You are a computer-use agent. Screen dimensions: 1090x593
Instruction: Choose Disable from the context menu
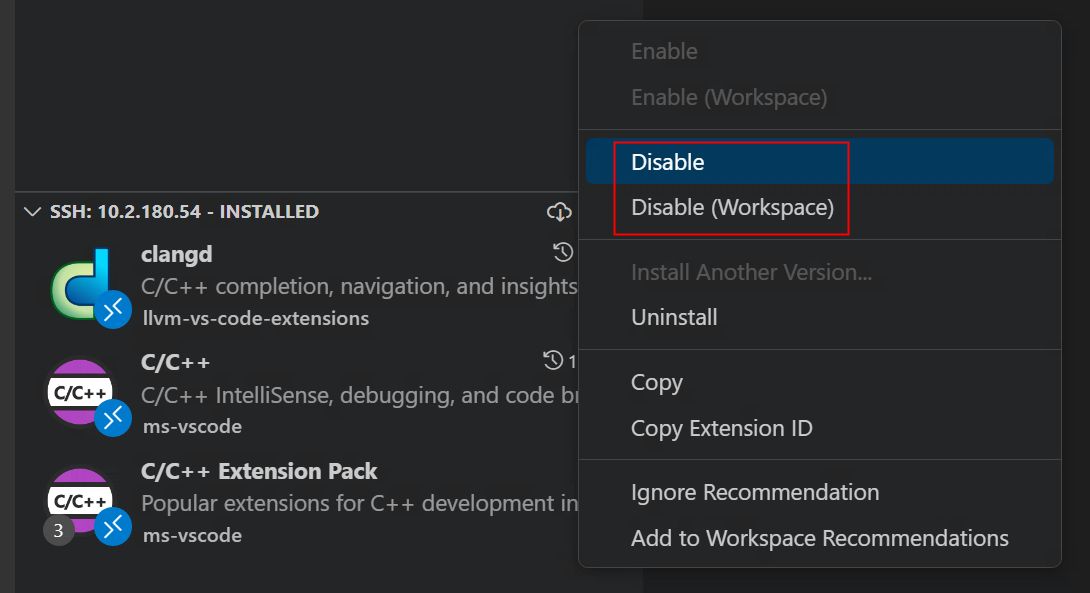(x=668, y=162)
